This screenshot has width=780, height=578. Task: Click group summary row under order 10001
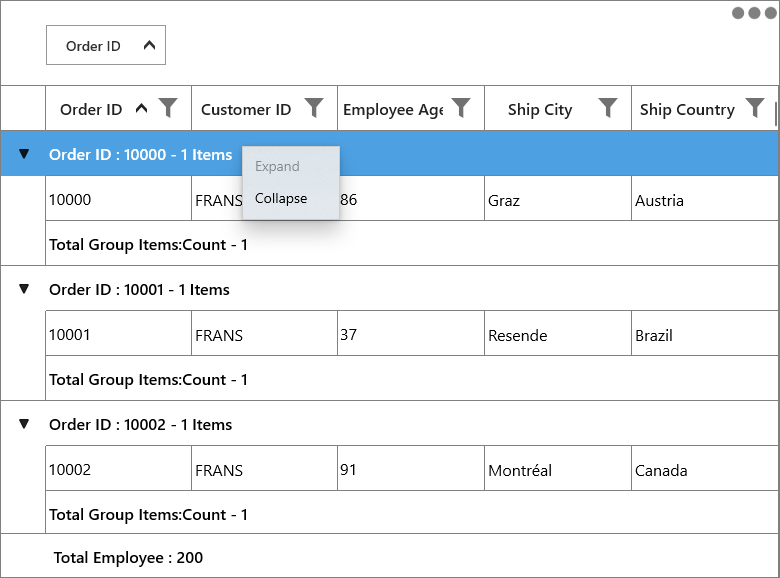[412, 378]
